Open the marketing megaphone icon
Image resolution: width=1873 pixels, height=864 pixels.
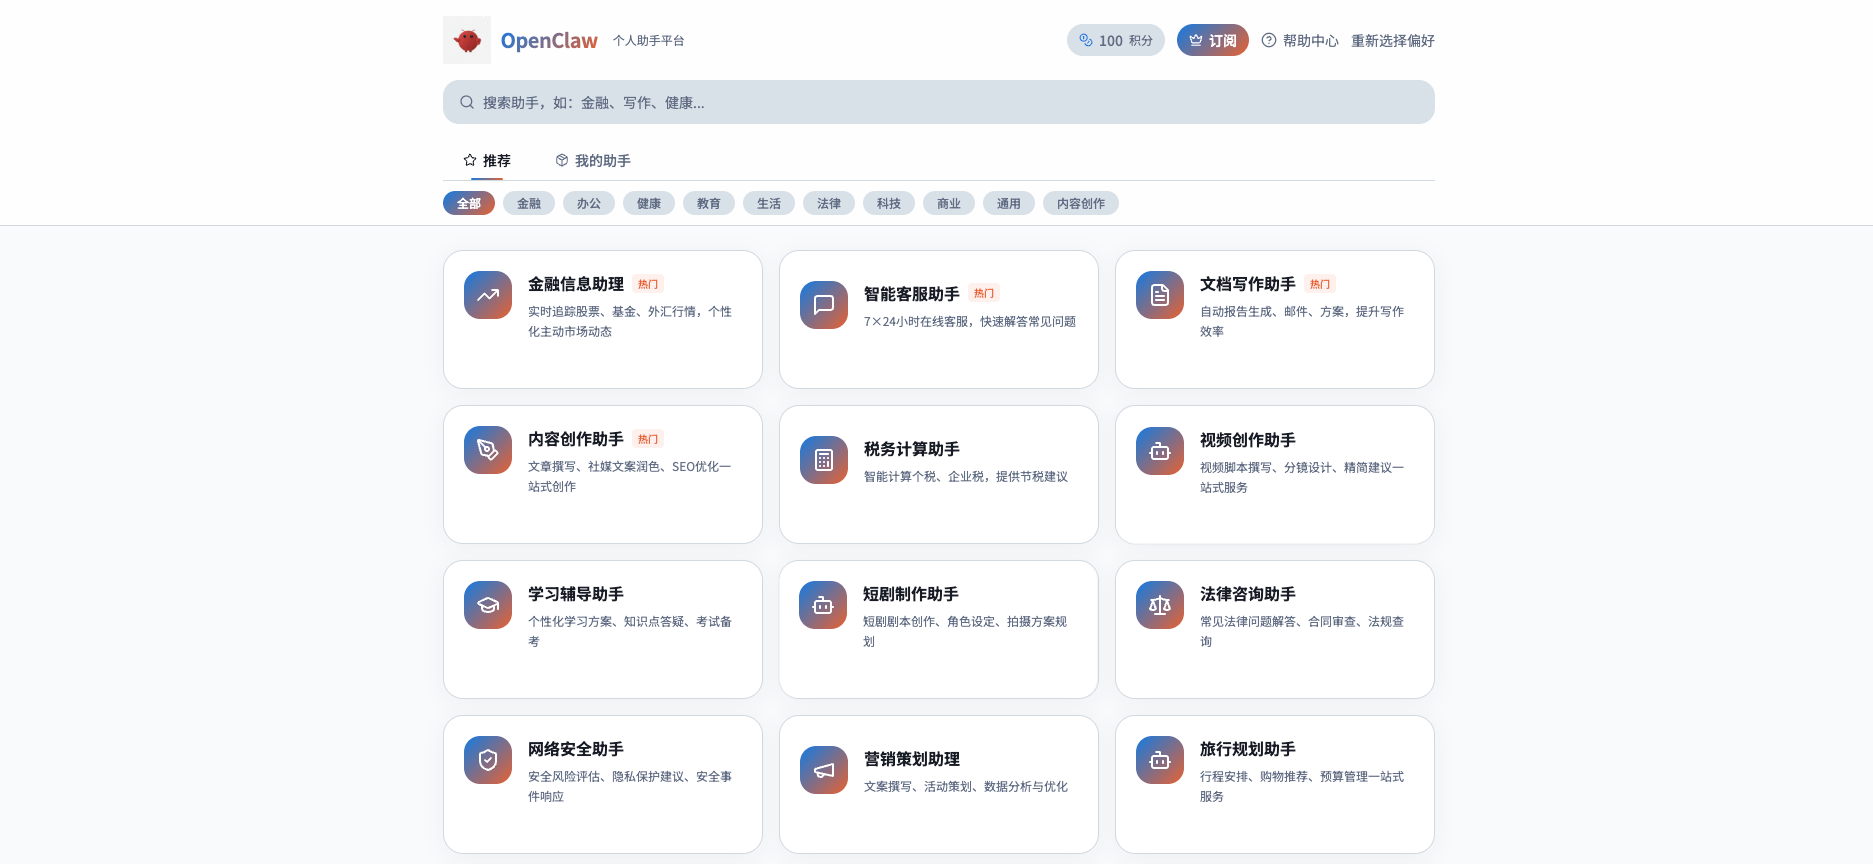(x=824, y=770)
